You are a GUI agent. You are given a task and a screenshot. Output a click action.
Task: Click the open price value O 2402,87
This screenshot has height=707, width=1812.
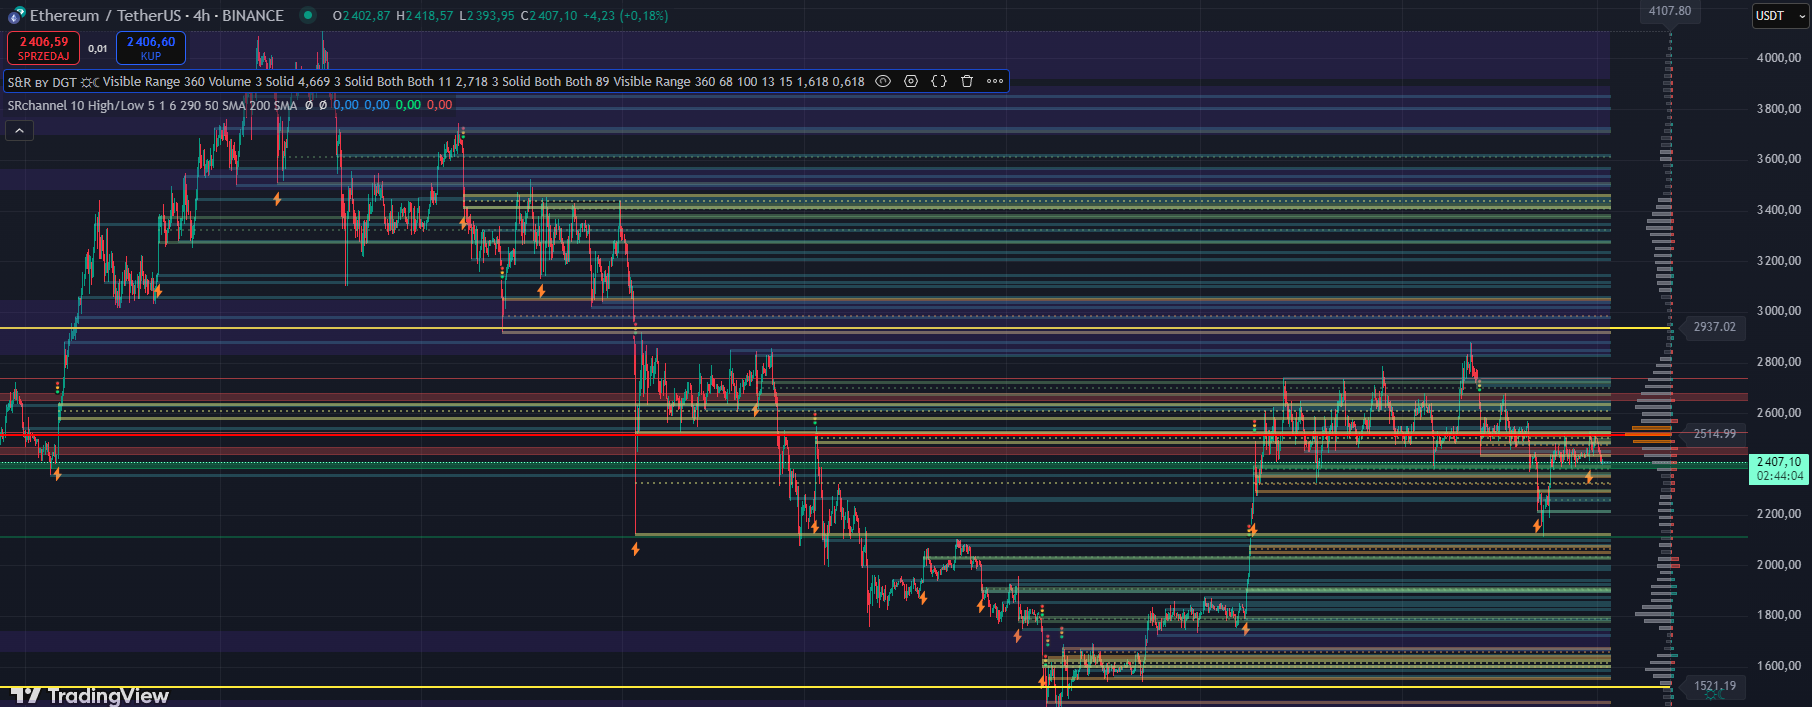(x=361, y=15)
